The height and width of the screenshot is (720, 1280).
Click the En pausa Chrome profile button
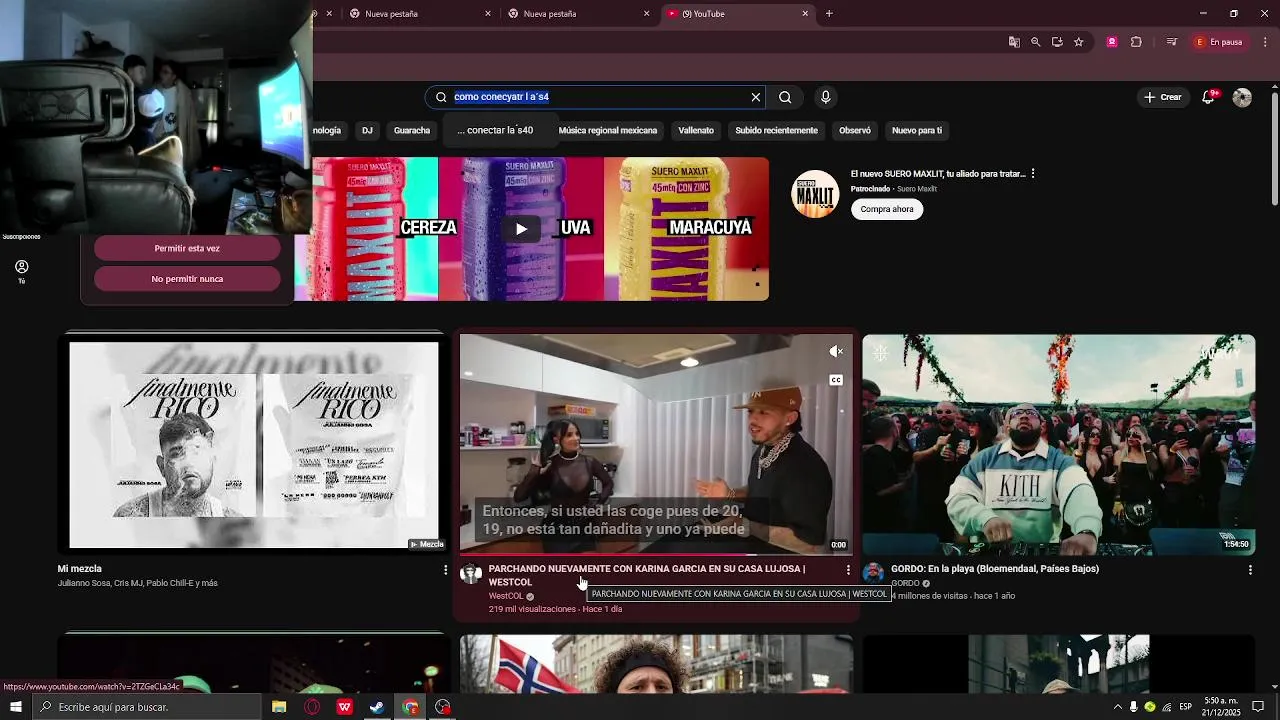pyautogui.click(x=1219, y=42)
